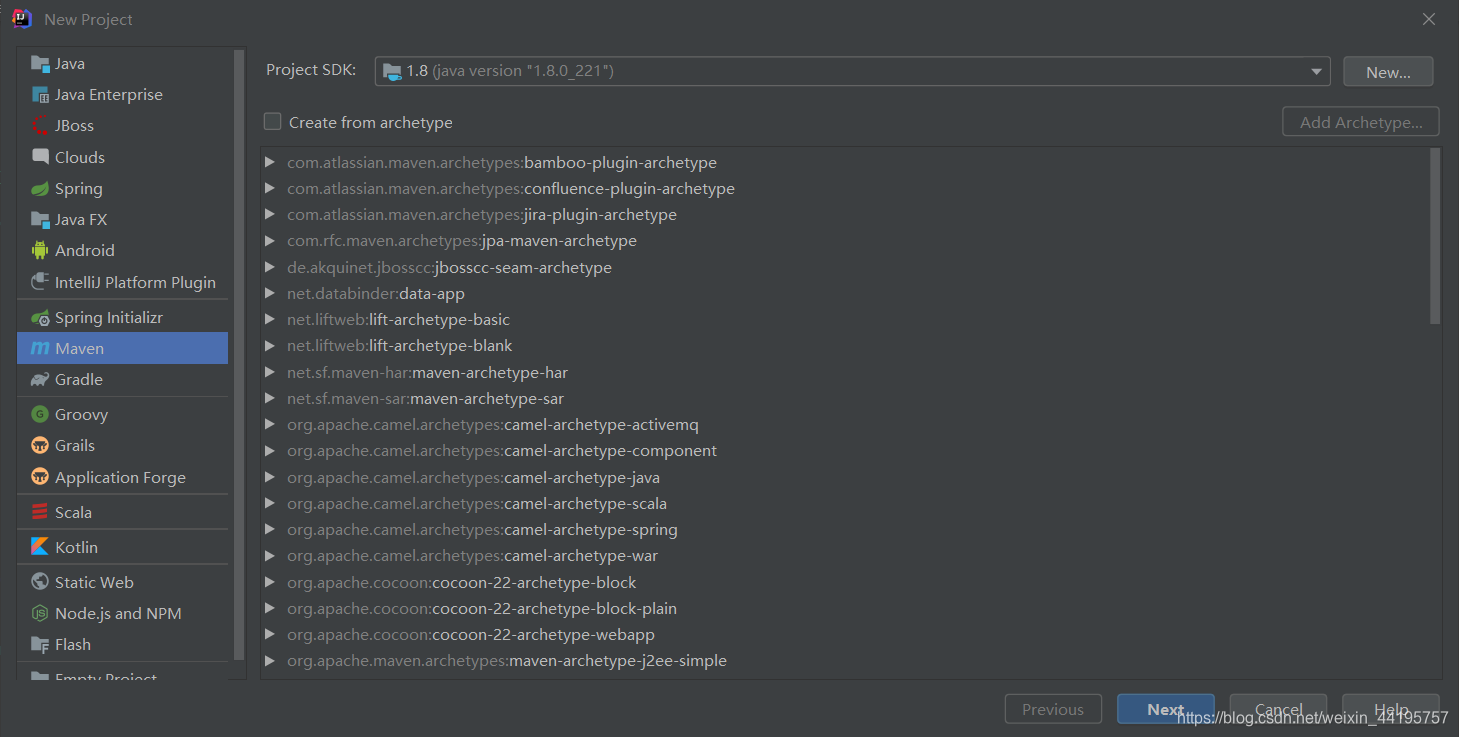
Task: Choose Kotlin in project type list
Action: tap(122, 547)
